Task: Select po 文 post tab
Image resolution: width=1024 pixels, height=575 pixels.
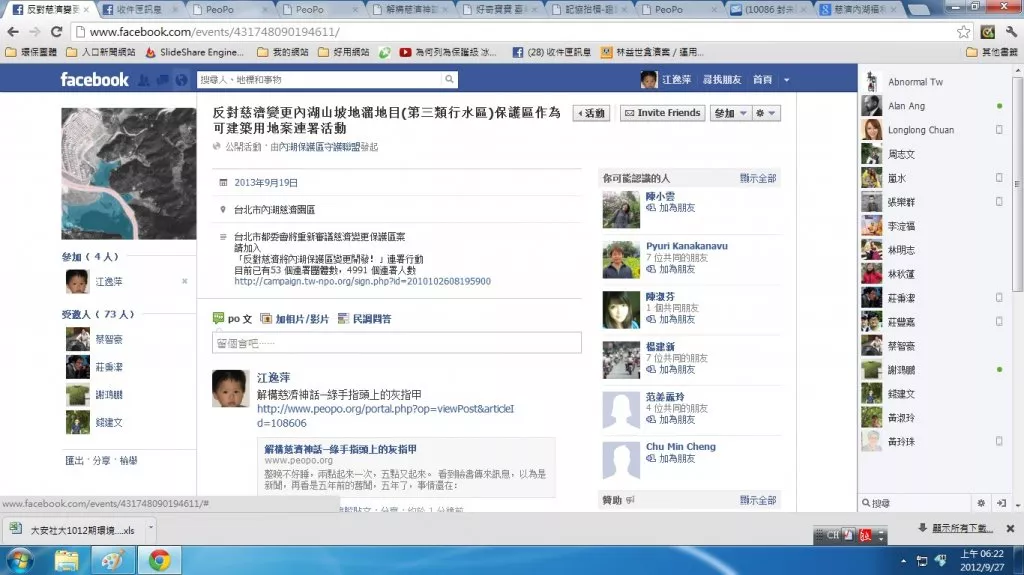Action: coord(232,319)
